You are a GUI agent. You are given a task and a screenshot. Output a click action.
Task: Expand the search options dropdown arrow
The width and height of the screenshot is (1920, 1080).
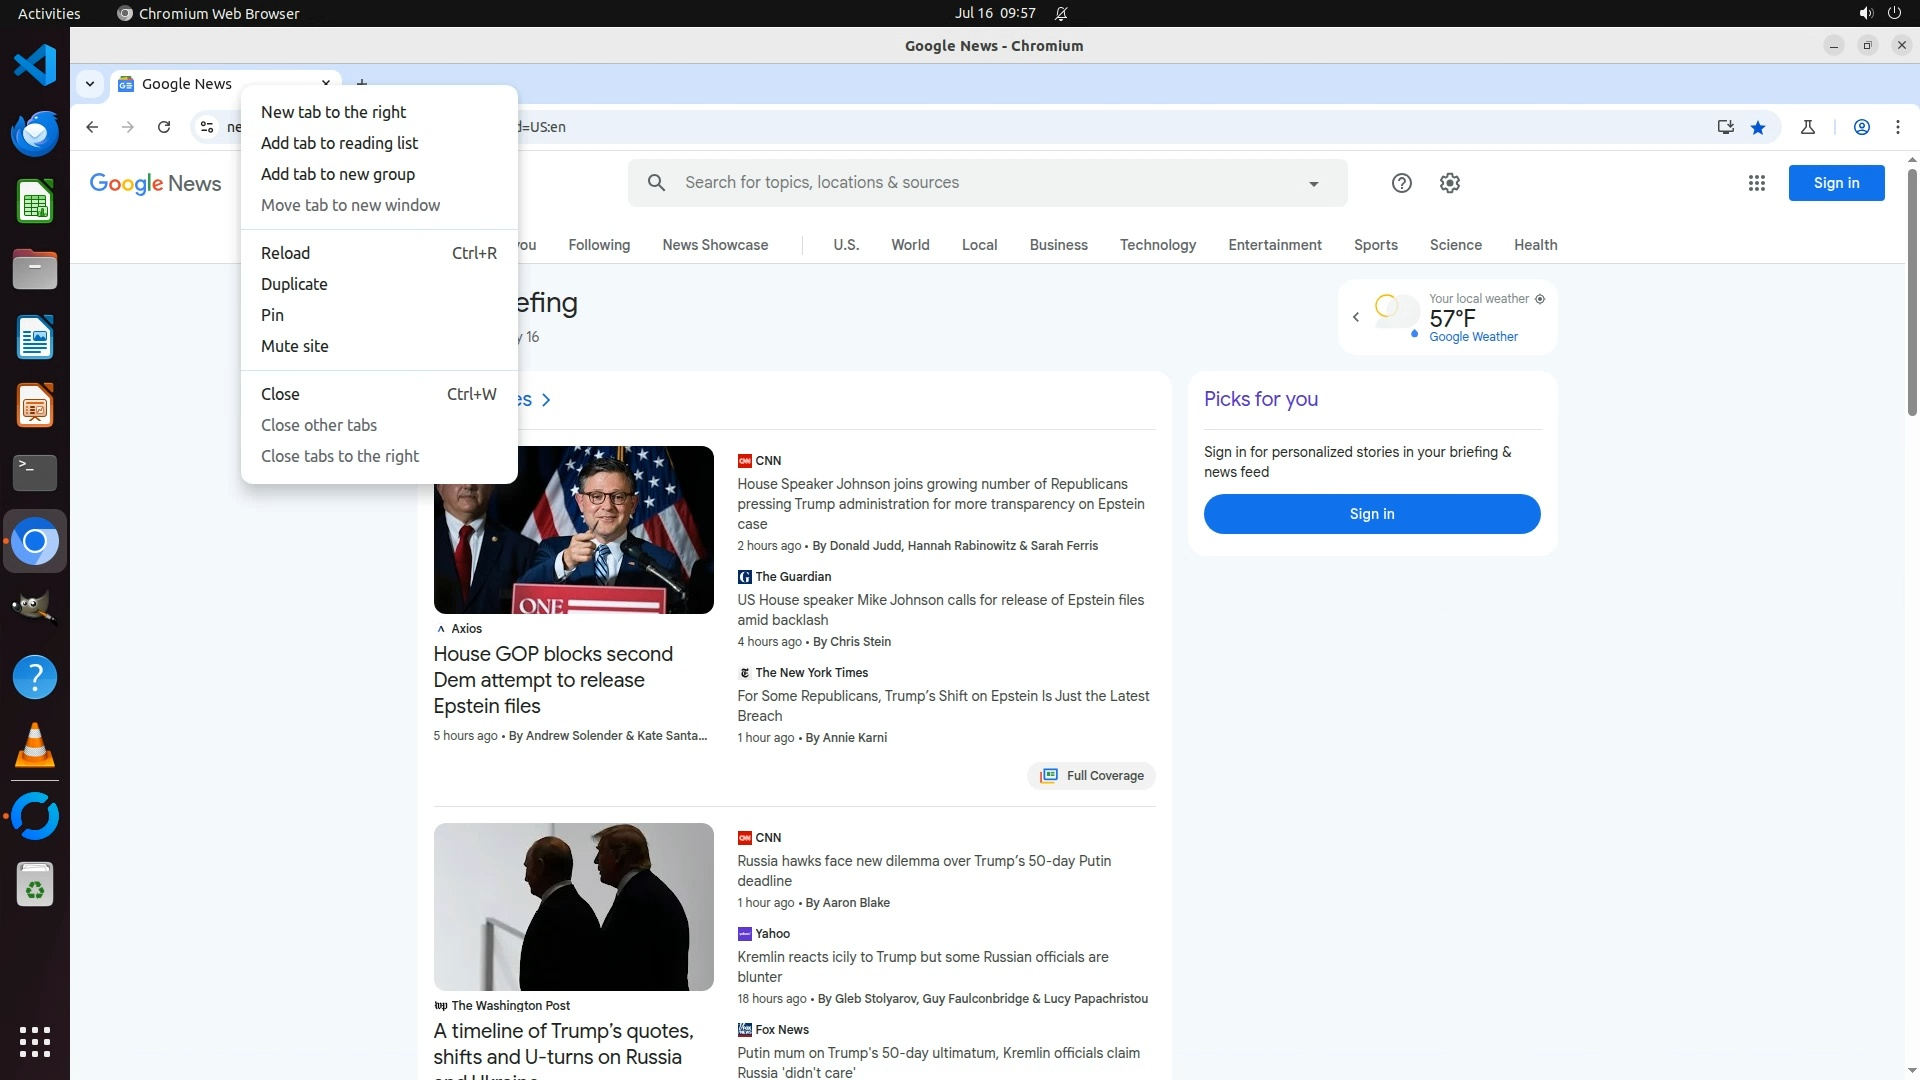point(1313,184)
